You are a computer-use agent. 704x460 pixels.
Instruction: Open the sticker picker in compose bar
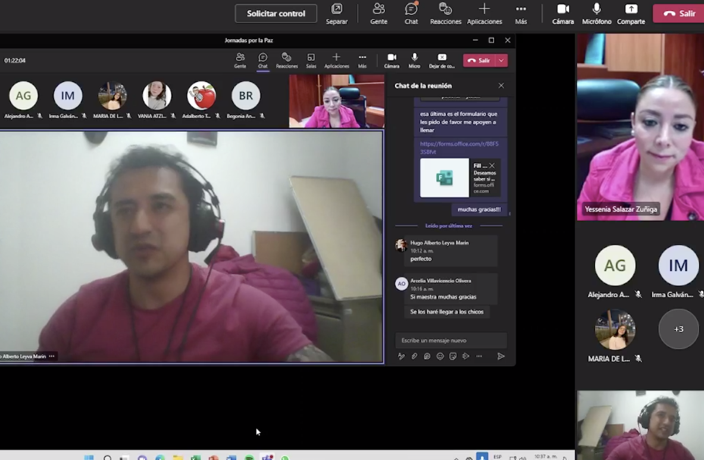[x=453, y=356]
